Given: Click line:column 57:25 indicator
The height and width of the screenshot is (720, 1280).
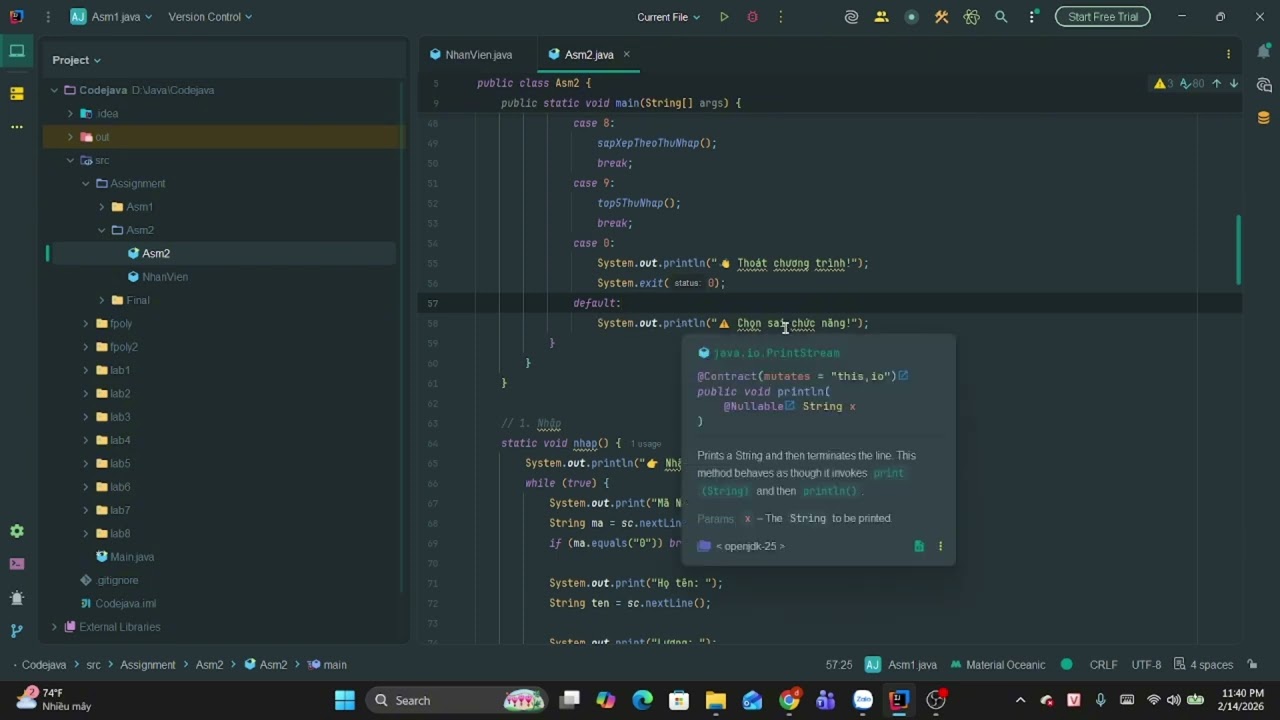Looking at the screenshot, I should (839, 665).
